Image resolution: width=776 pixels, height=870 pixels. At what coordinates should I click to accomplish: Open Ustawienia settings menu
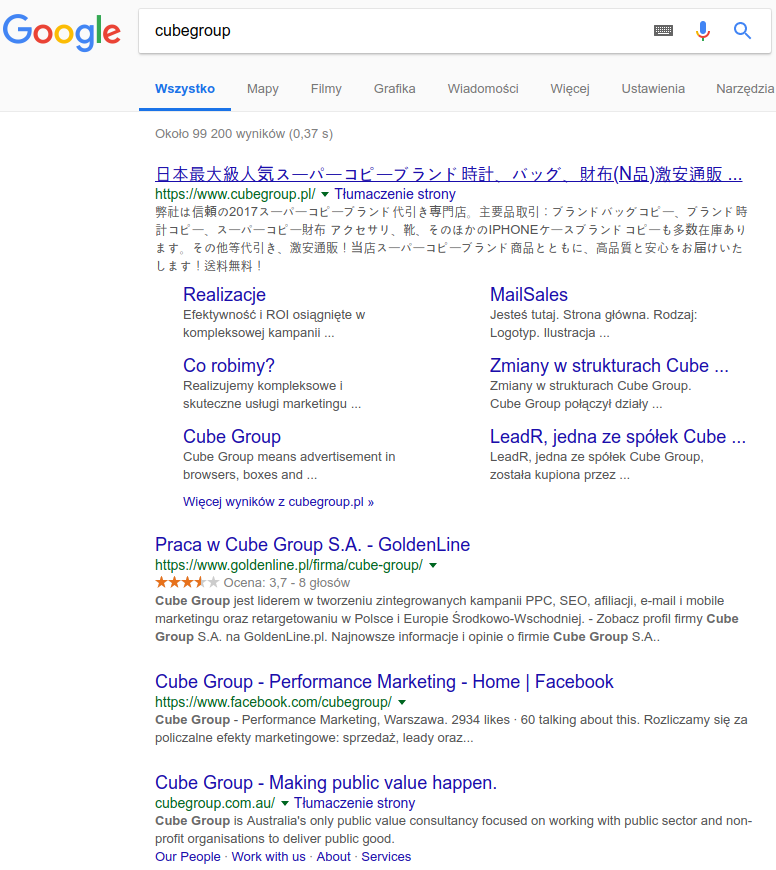[653, 89]
